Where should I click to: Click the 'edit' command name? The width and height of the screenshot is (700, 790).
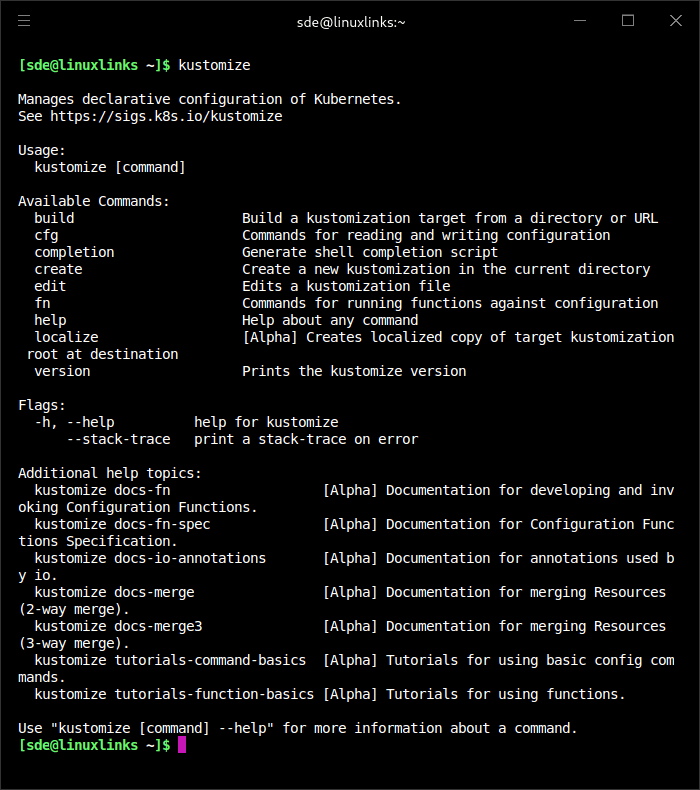click(50, 286)
